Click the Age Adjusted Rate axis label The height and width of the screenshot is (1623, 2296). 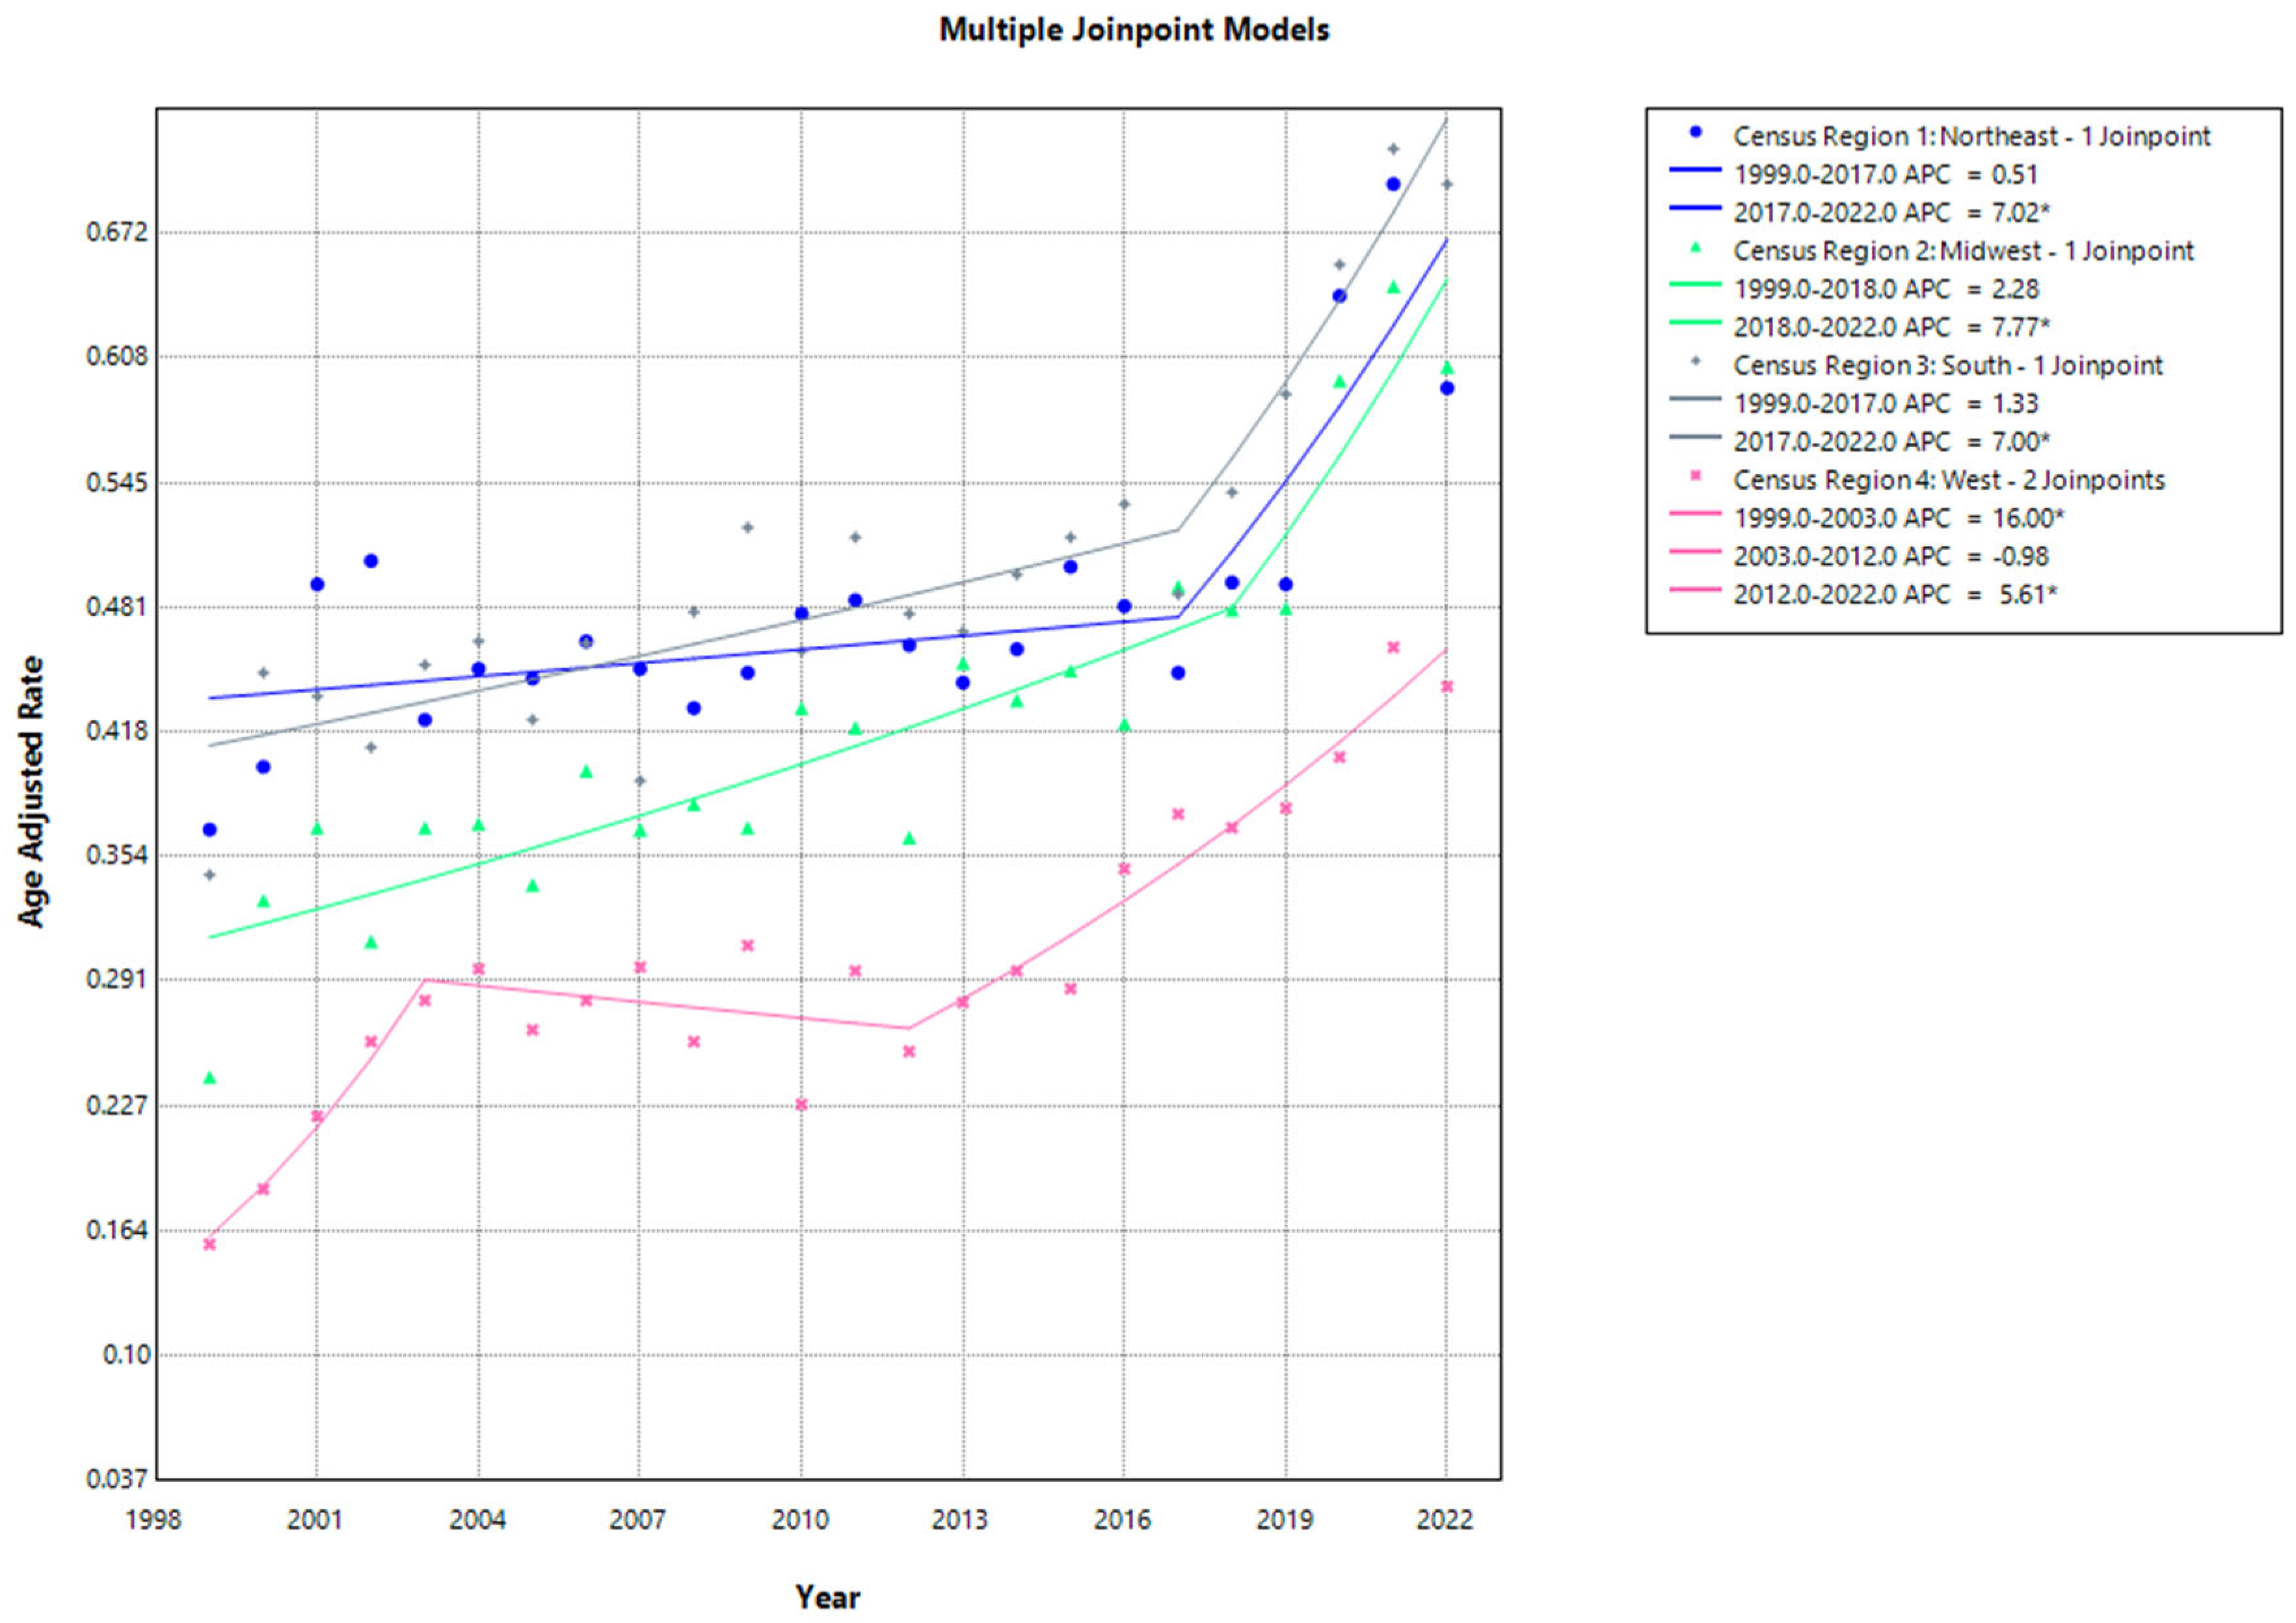click(32, 791)
